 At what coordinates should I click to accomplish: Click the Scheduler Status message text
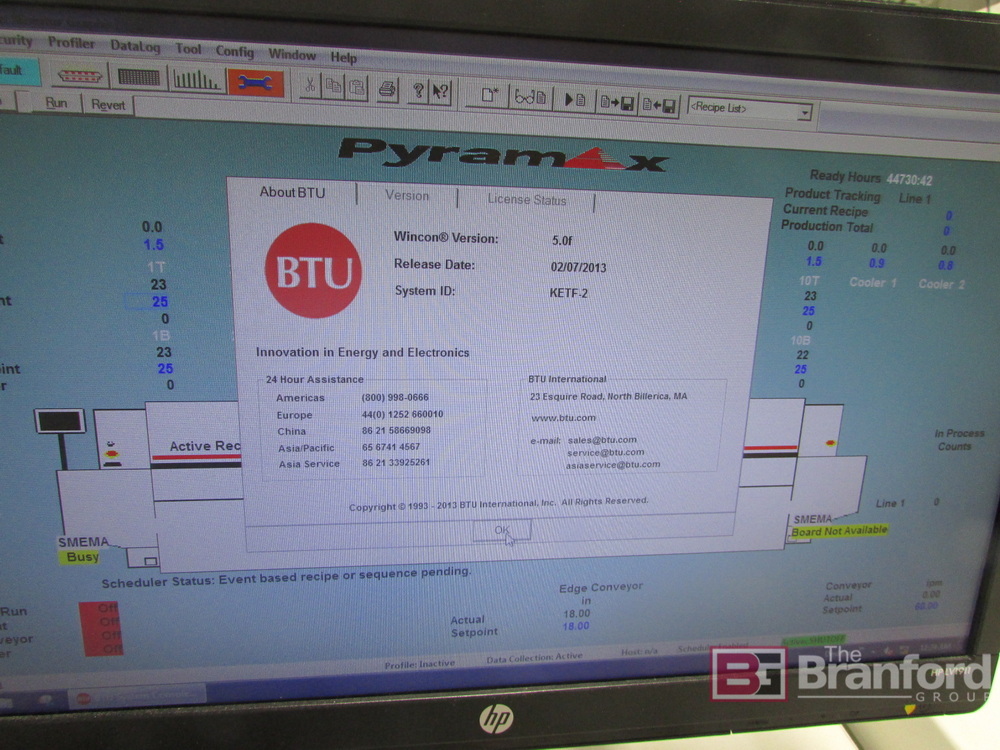pos(286,577)
